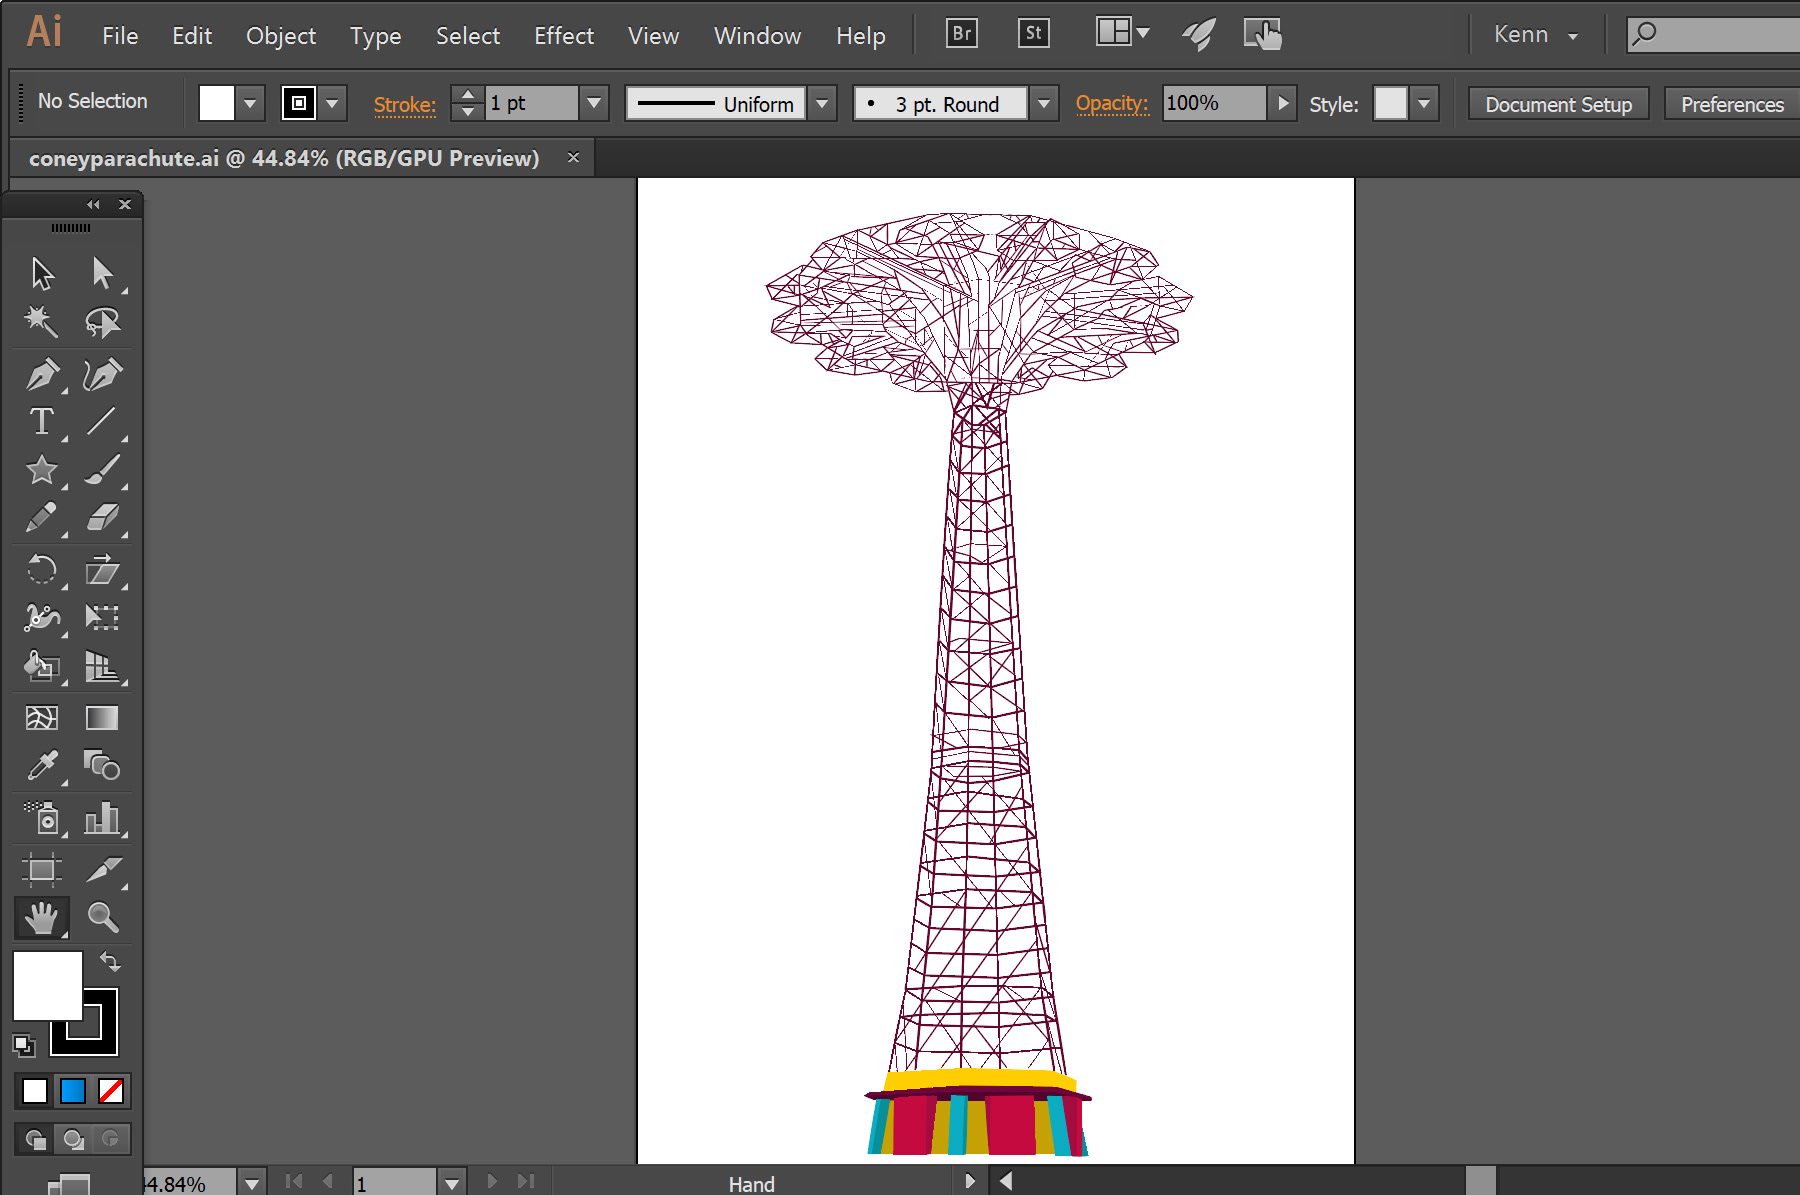The image size is (1800, 1195).
Task: Set paint type to Gradient
Action: point(73,1091)
